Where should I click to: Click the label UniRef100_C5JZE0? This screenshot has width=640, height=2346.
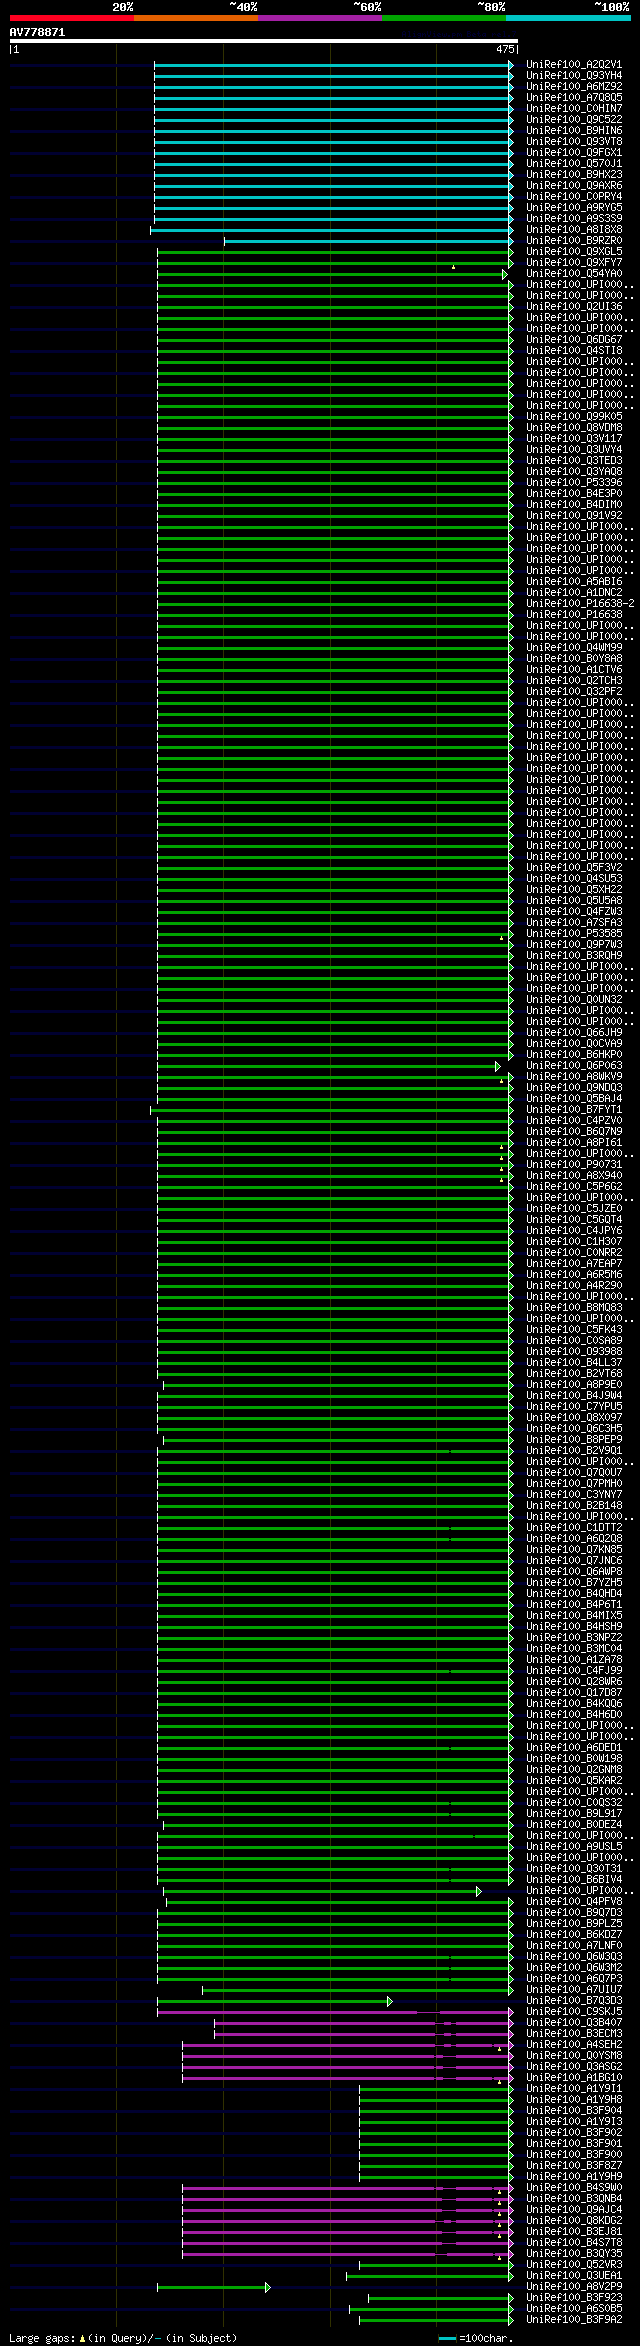[574, 1208]
